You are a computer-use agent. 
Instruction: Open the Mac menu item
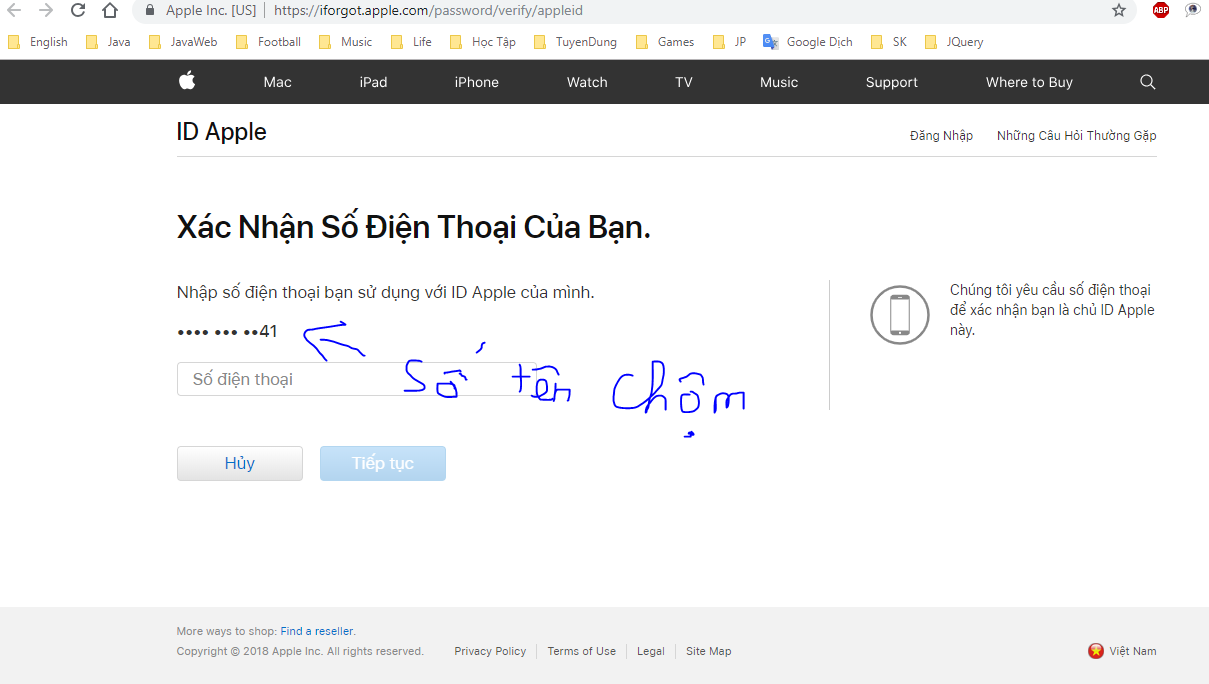coord(277,82)
